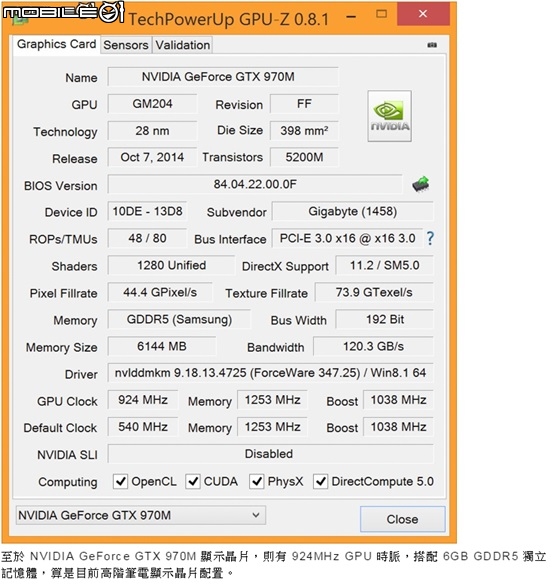Click the Bus Width field 192 Bit
This screenshot has width=554, height=588.
tap(384, 320)
